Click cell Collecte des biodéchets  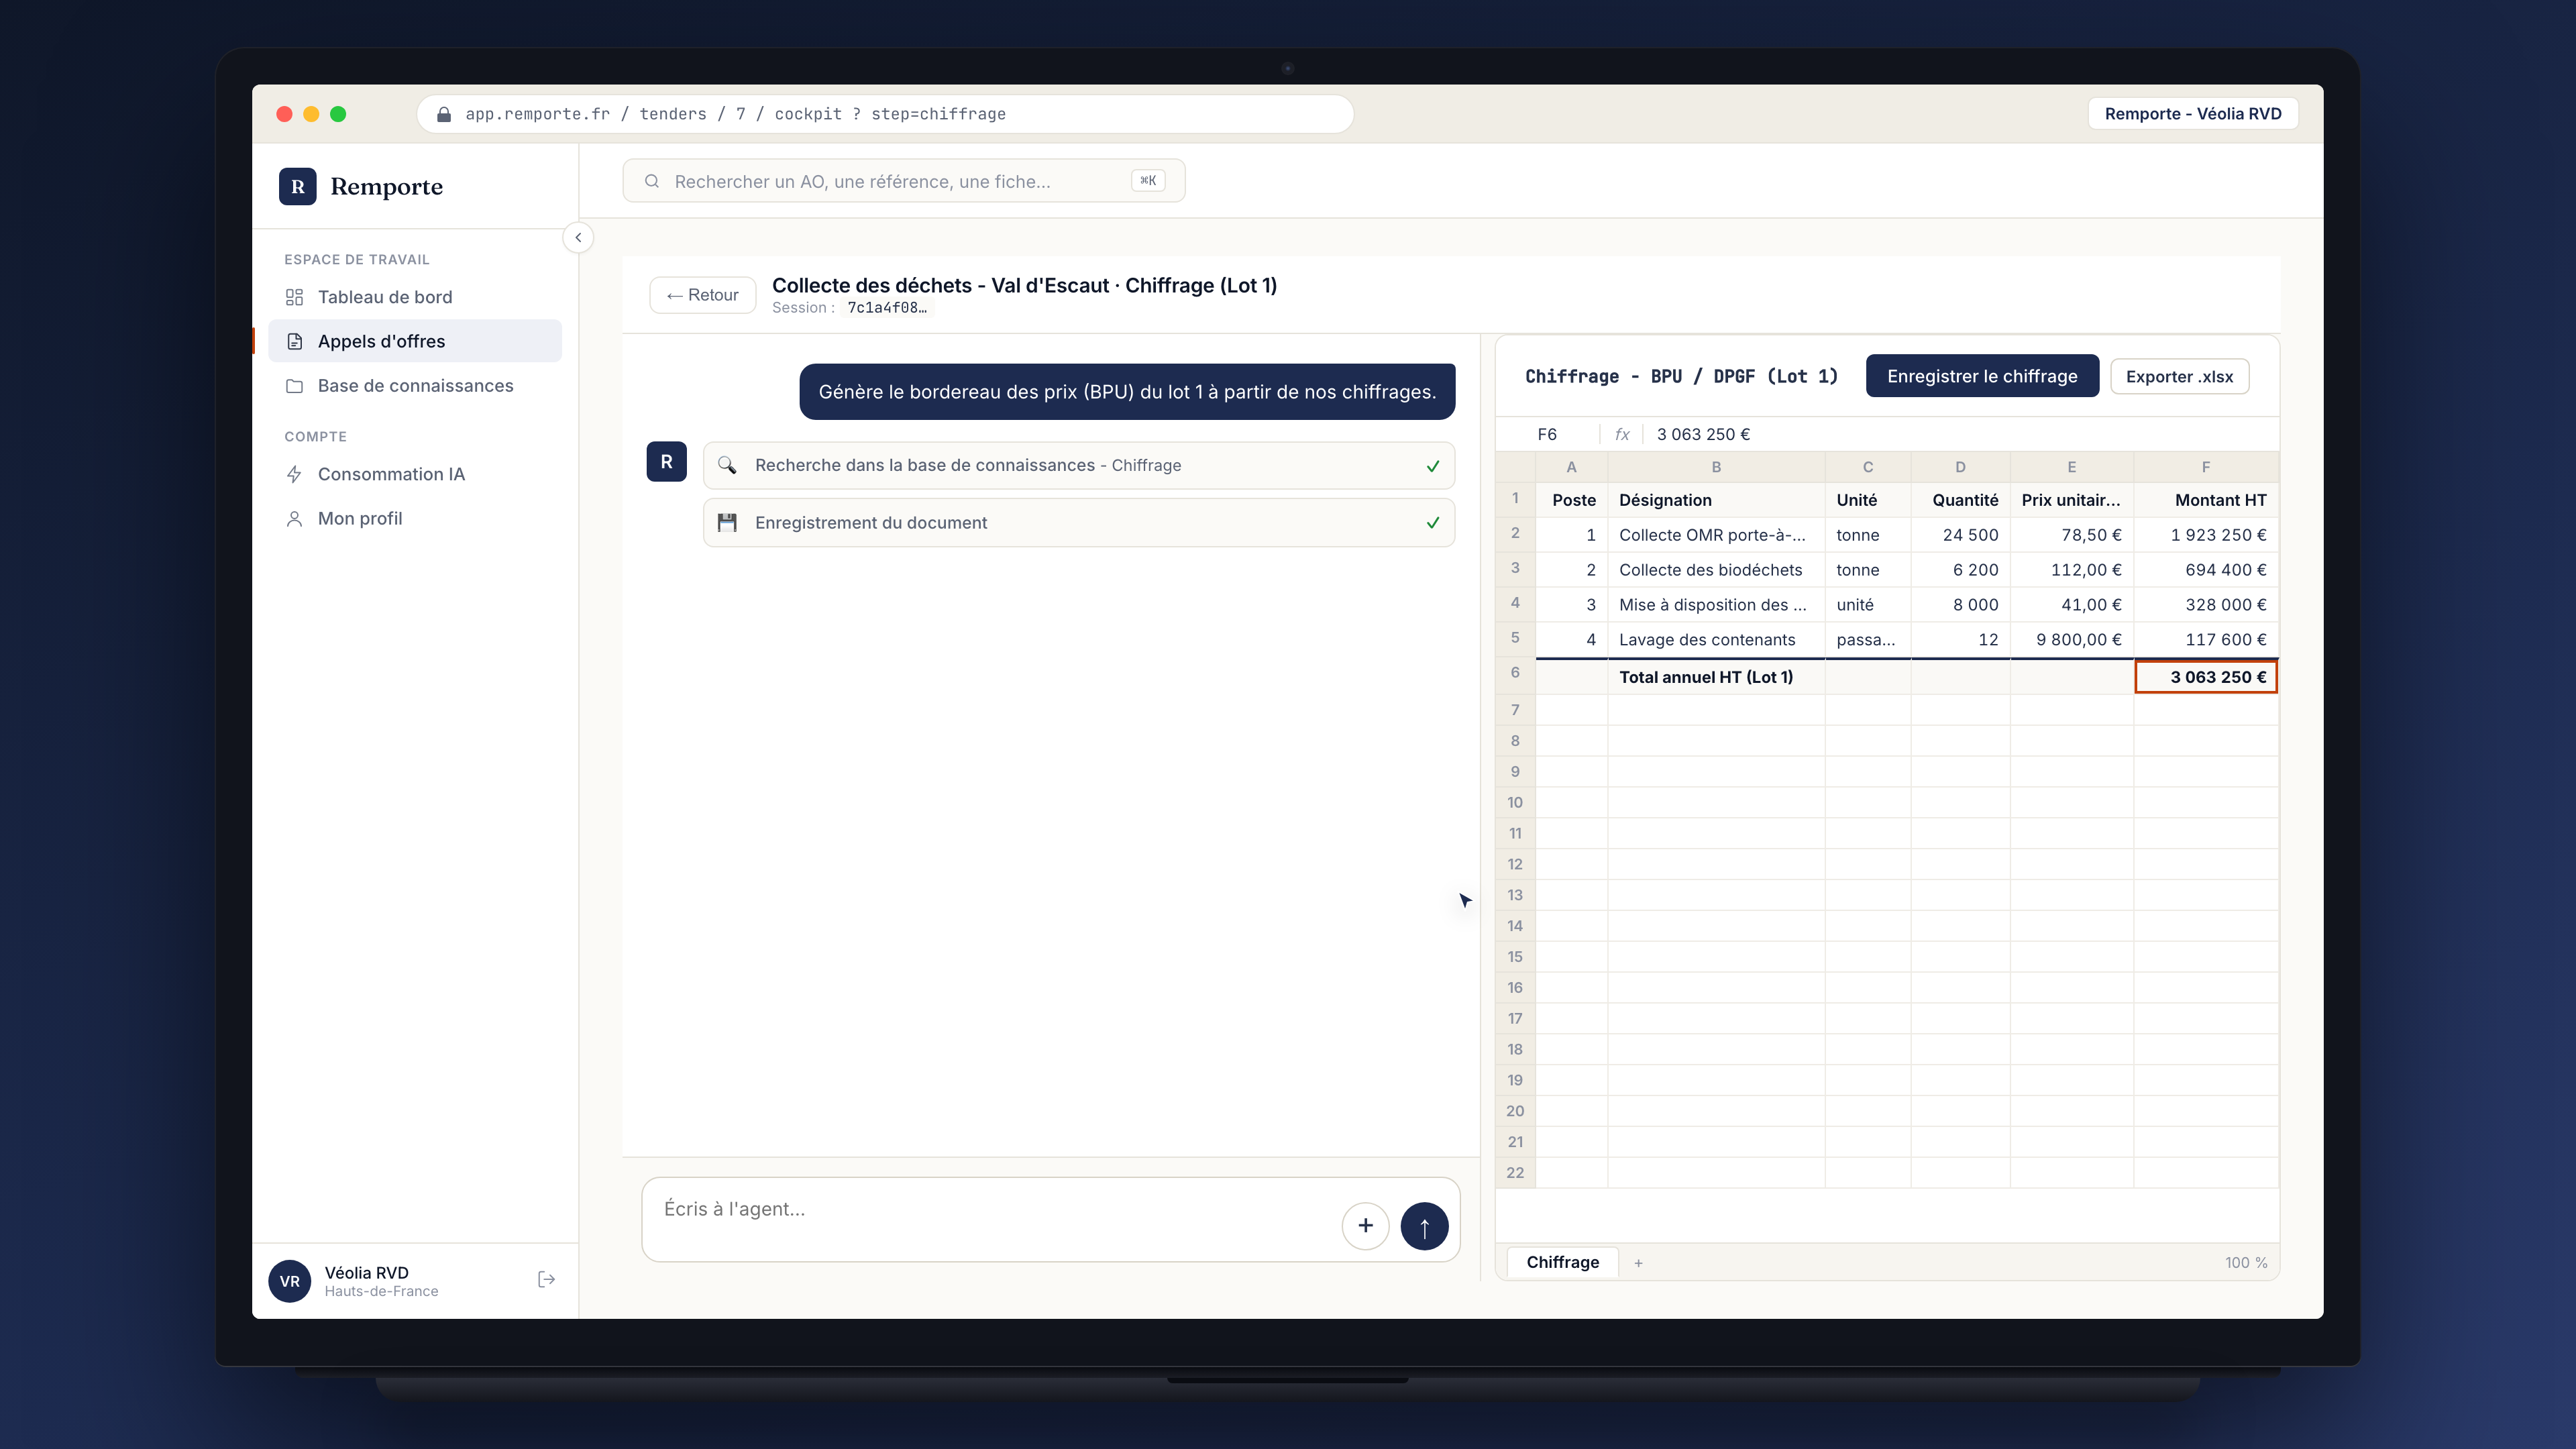1716,570
